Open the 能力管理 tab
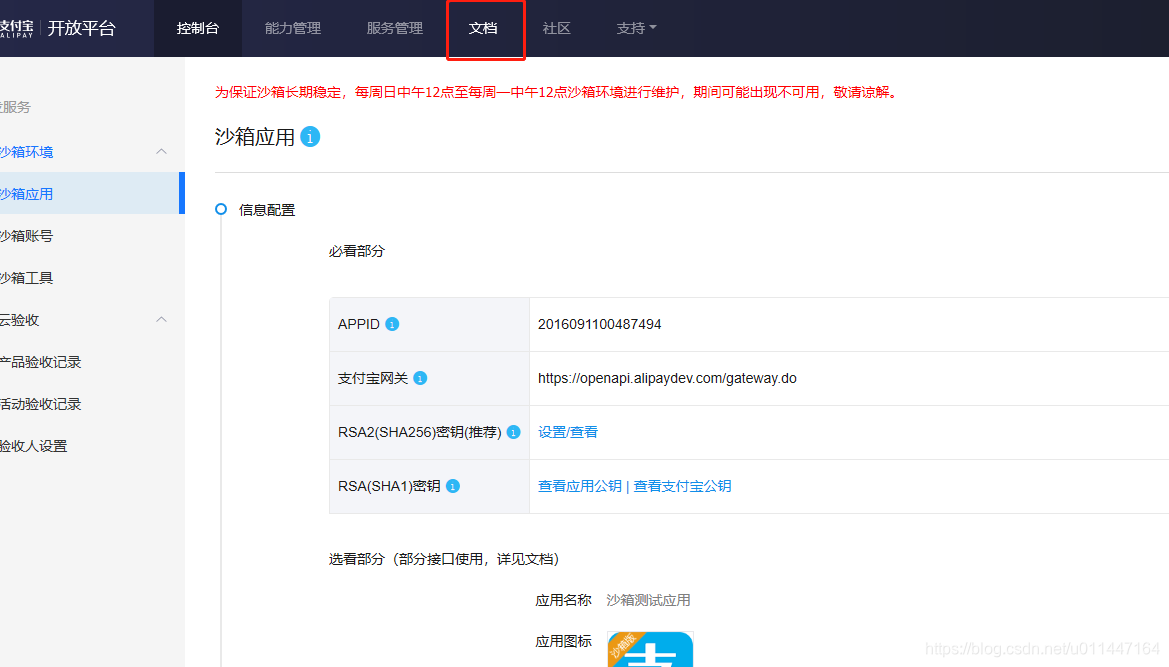 pos(293,28)
